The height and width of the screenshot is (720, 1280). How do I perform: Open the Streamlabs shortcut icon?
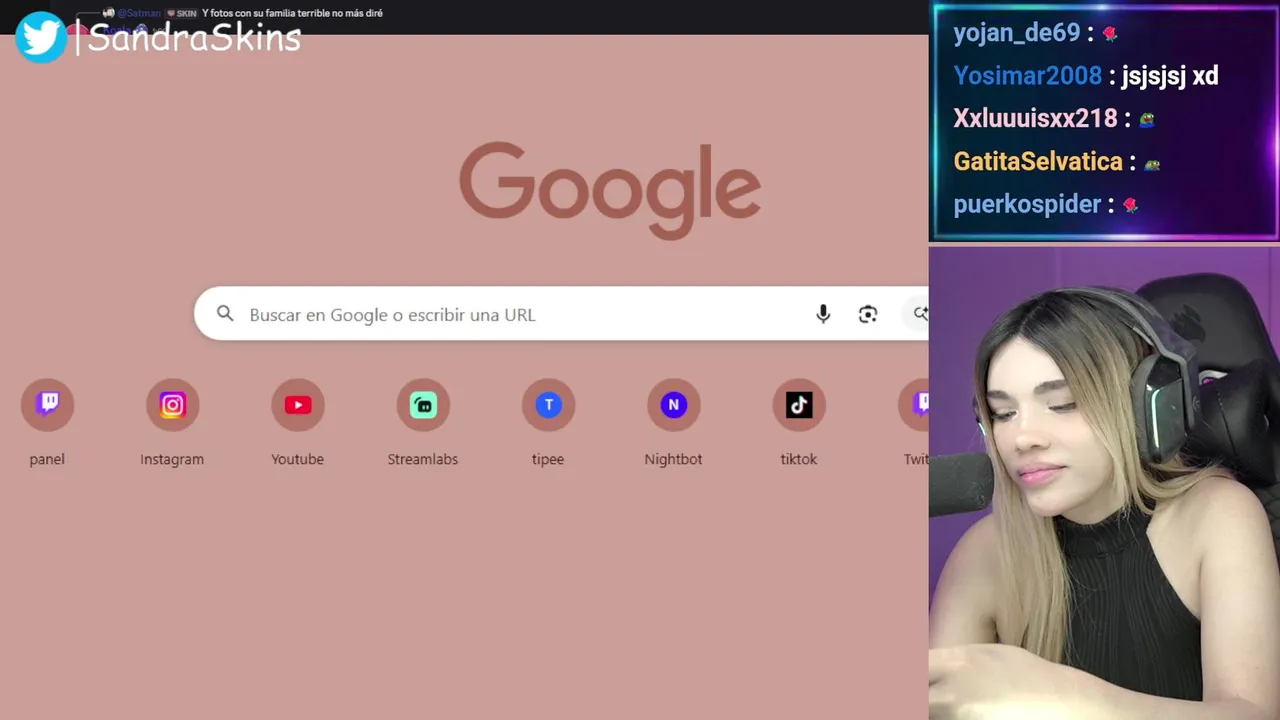(x=423, y=404)
